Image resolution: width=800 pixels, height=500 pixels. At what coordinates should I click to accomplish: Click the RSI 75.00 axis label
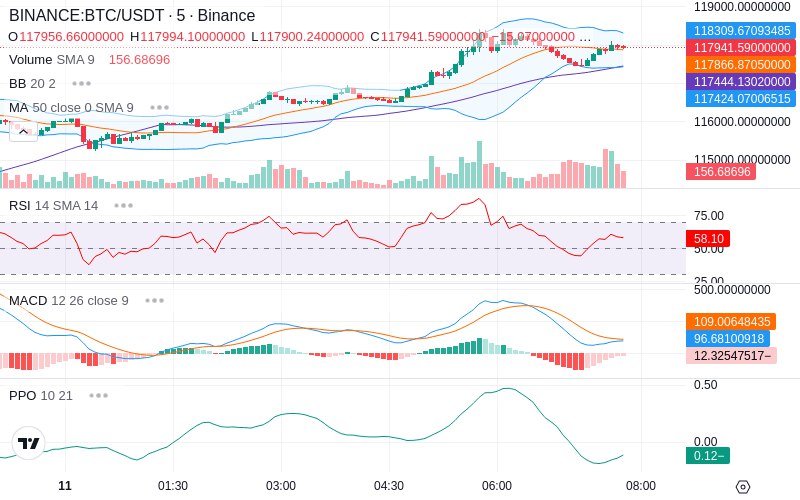(x=709, y=216)
